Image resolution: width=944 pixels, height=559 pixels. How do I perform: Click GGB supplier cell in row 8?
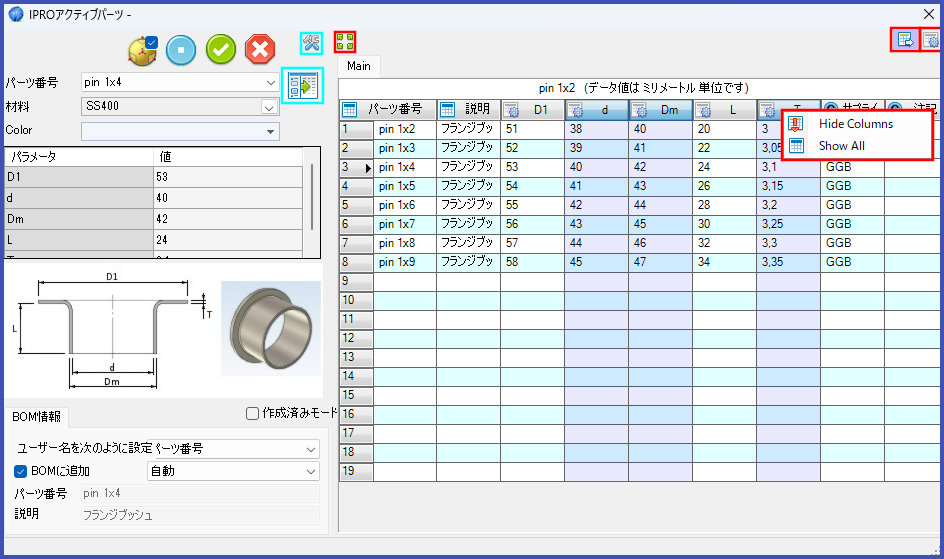point(852,262)
